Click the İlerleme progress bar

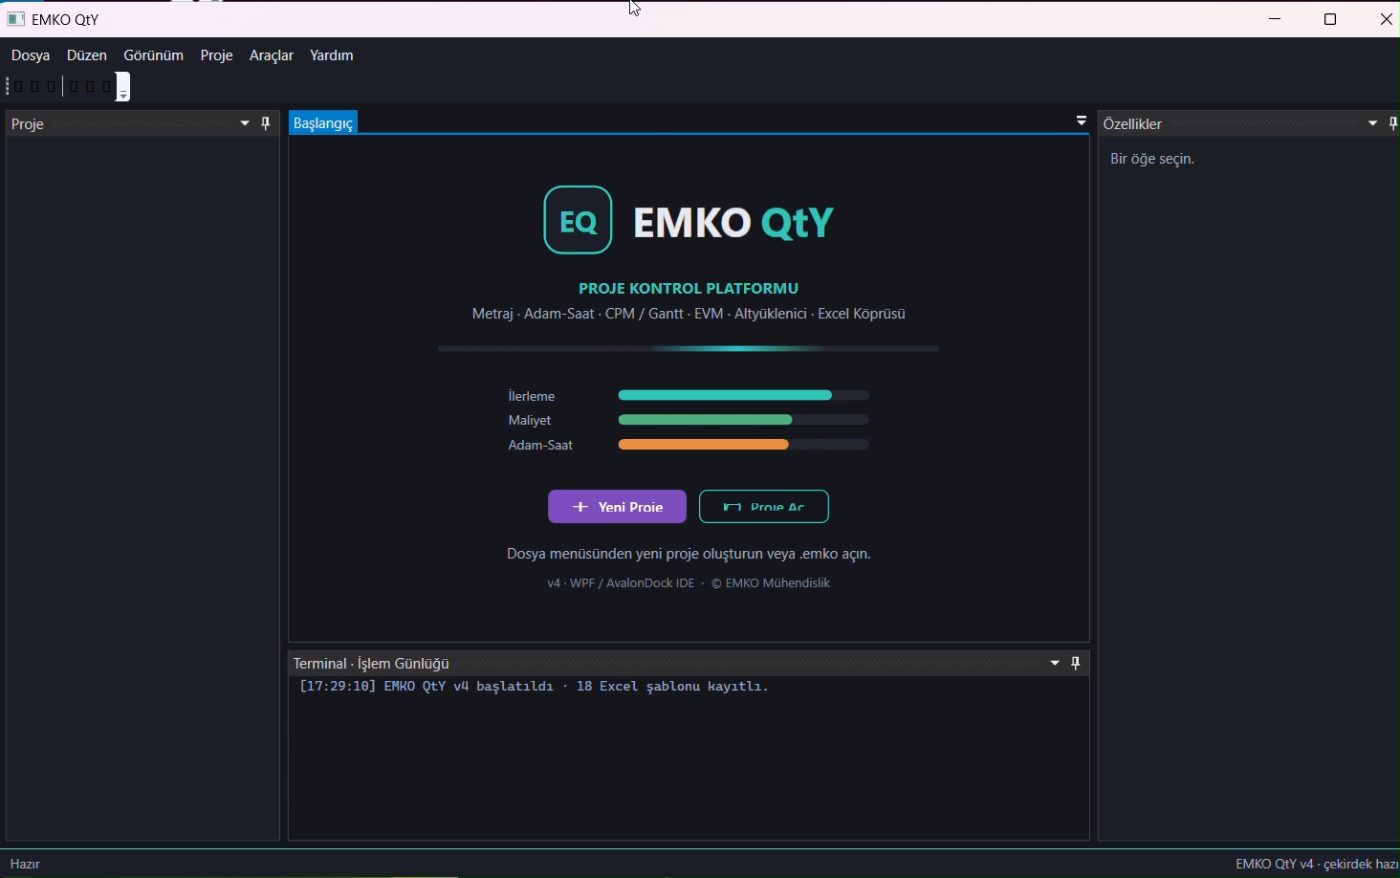coord(743,395)
